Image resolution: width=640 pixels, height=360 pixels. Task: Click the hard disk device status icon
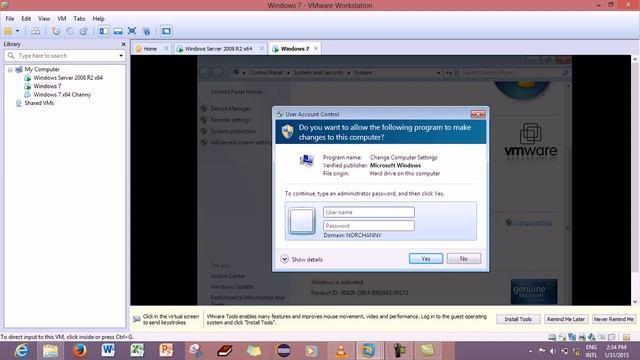pos(552,337)
